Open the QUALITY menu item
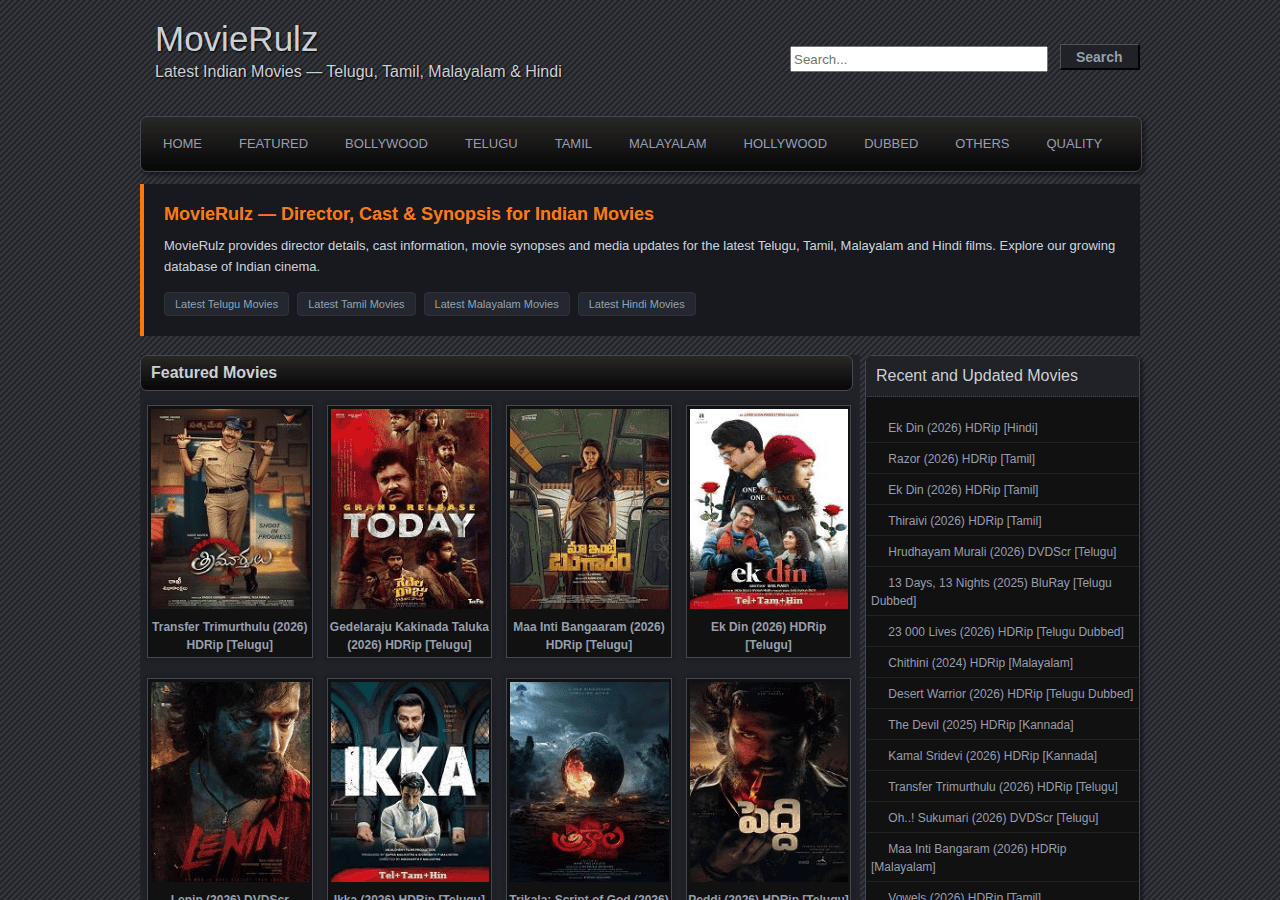Image resolution: width=1280 pixels, height=900 pixels. 1074,144
